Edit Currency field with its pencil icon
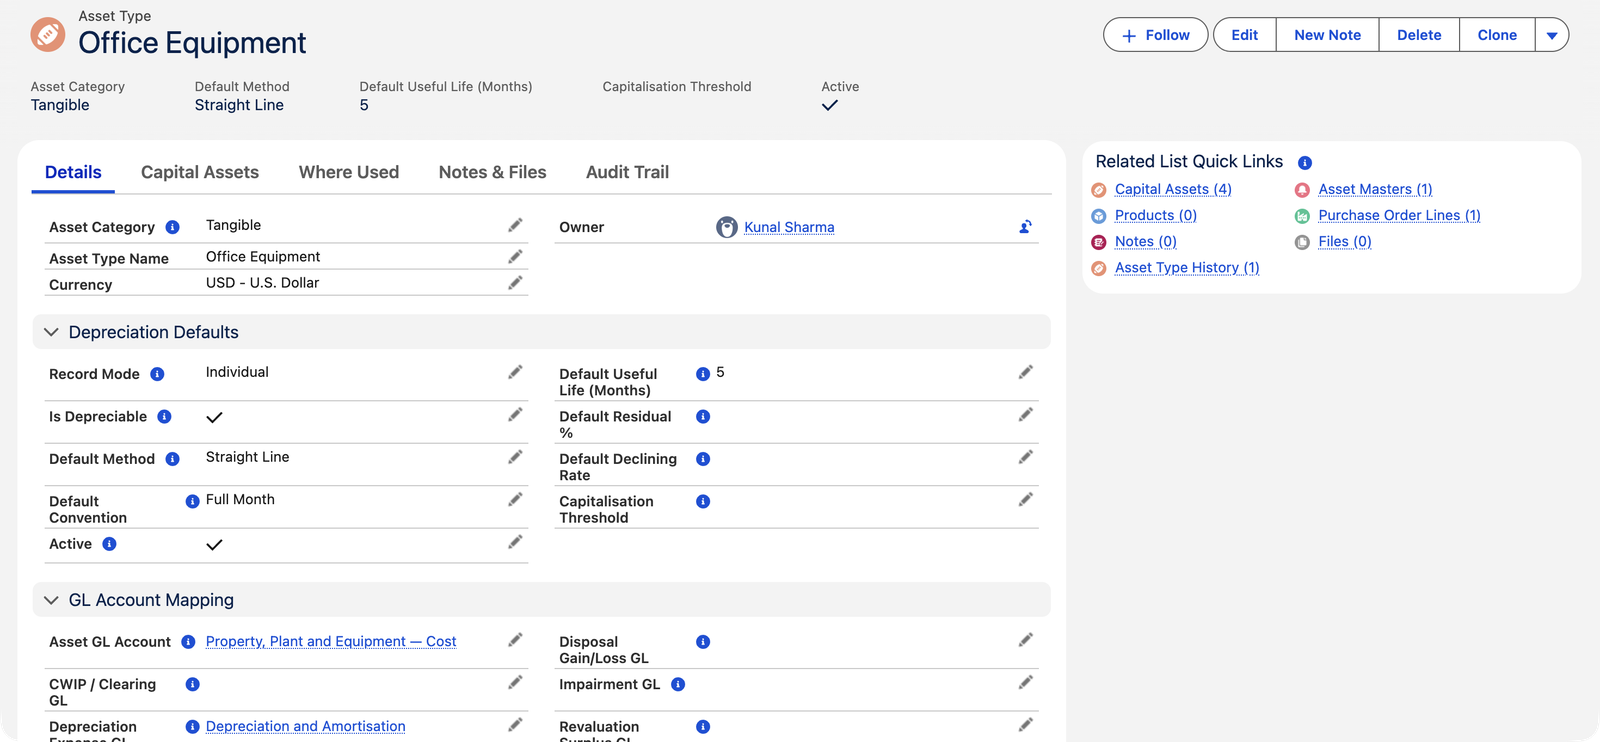1600x742 pixels. 515,283
